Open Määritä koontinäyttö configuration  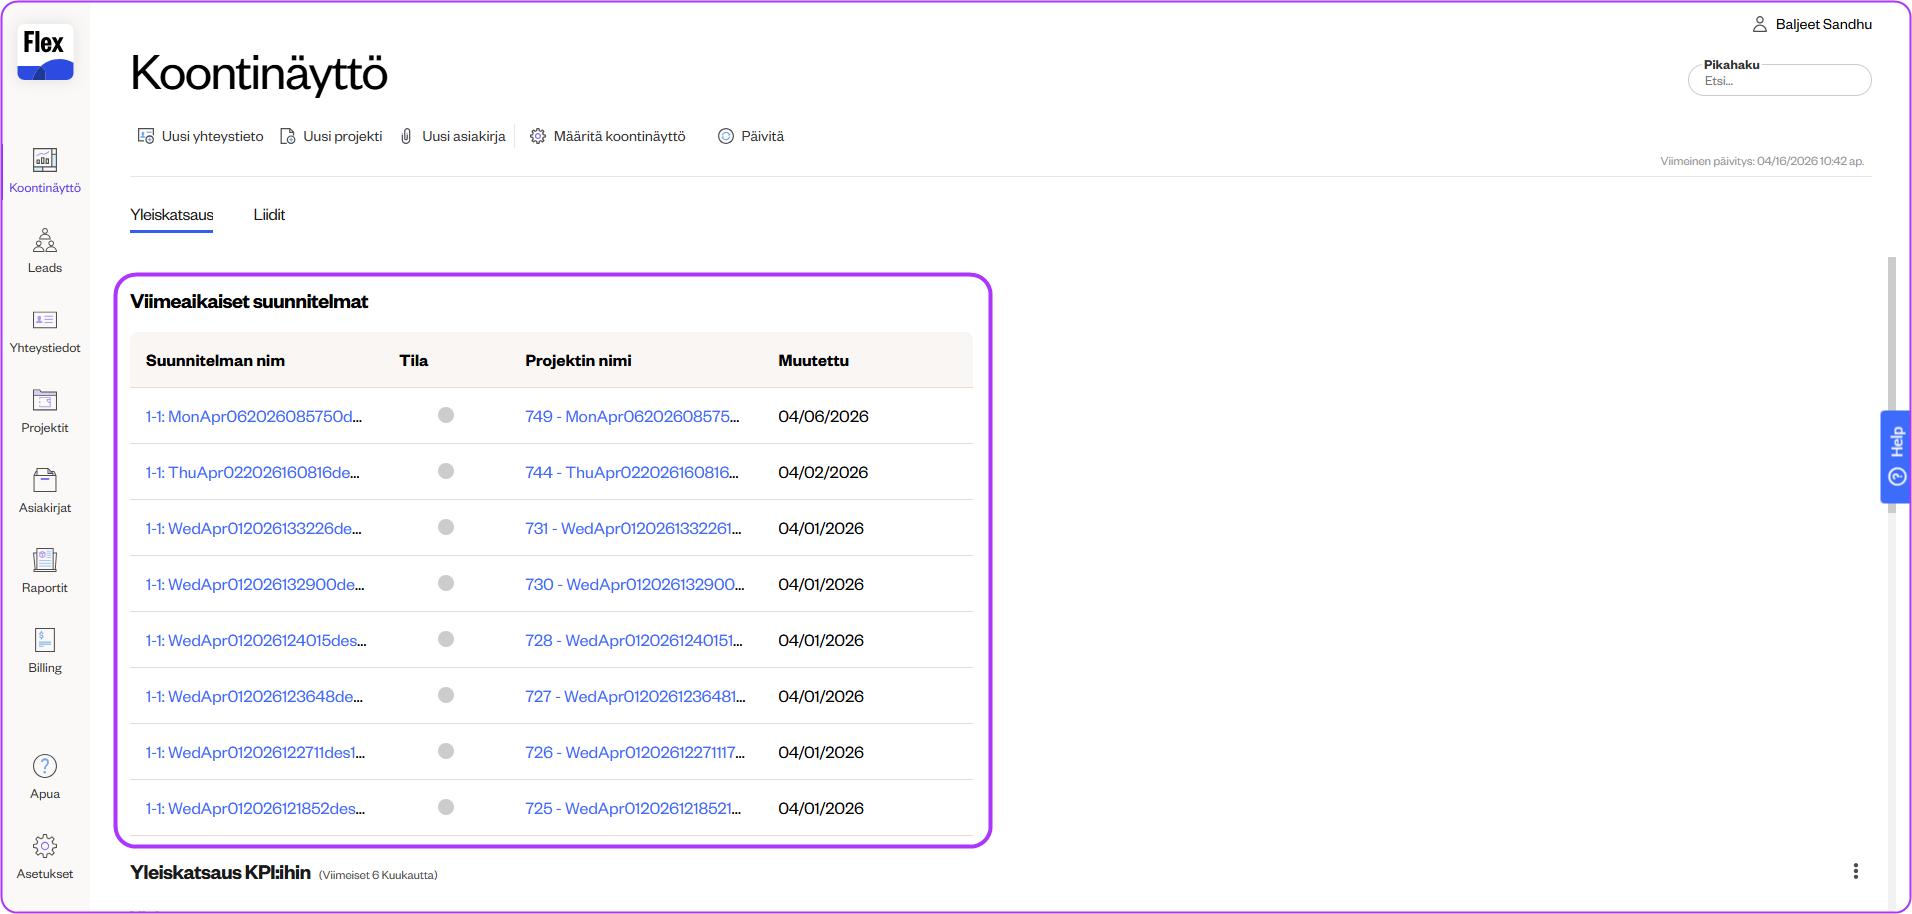point(608,136)
